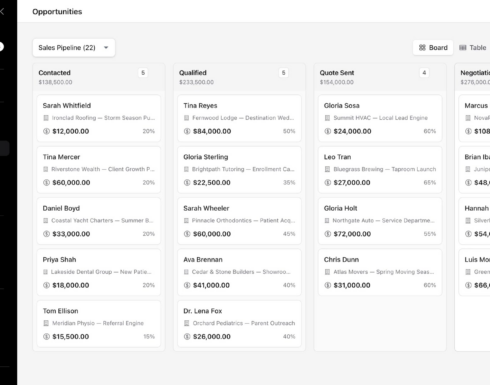Click the $72,000.00 amount on Gloria Holt
The image size is (490, 385).
tap(352, 234)
